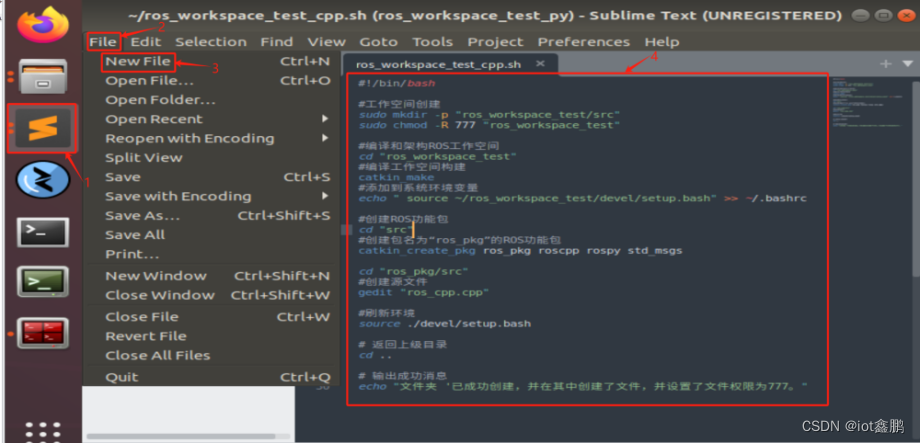Open tab list dropdown arrow
This screenshot has height=444, width=920.
pos(908,63)
